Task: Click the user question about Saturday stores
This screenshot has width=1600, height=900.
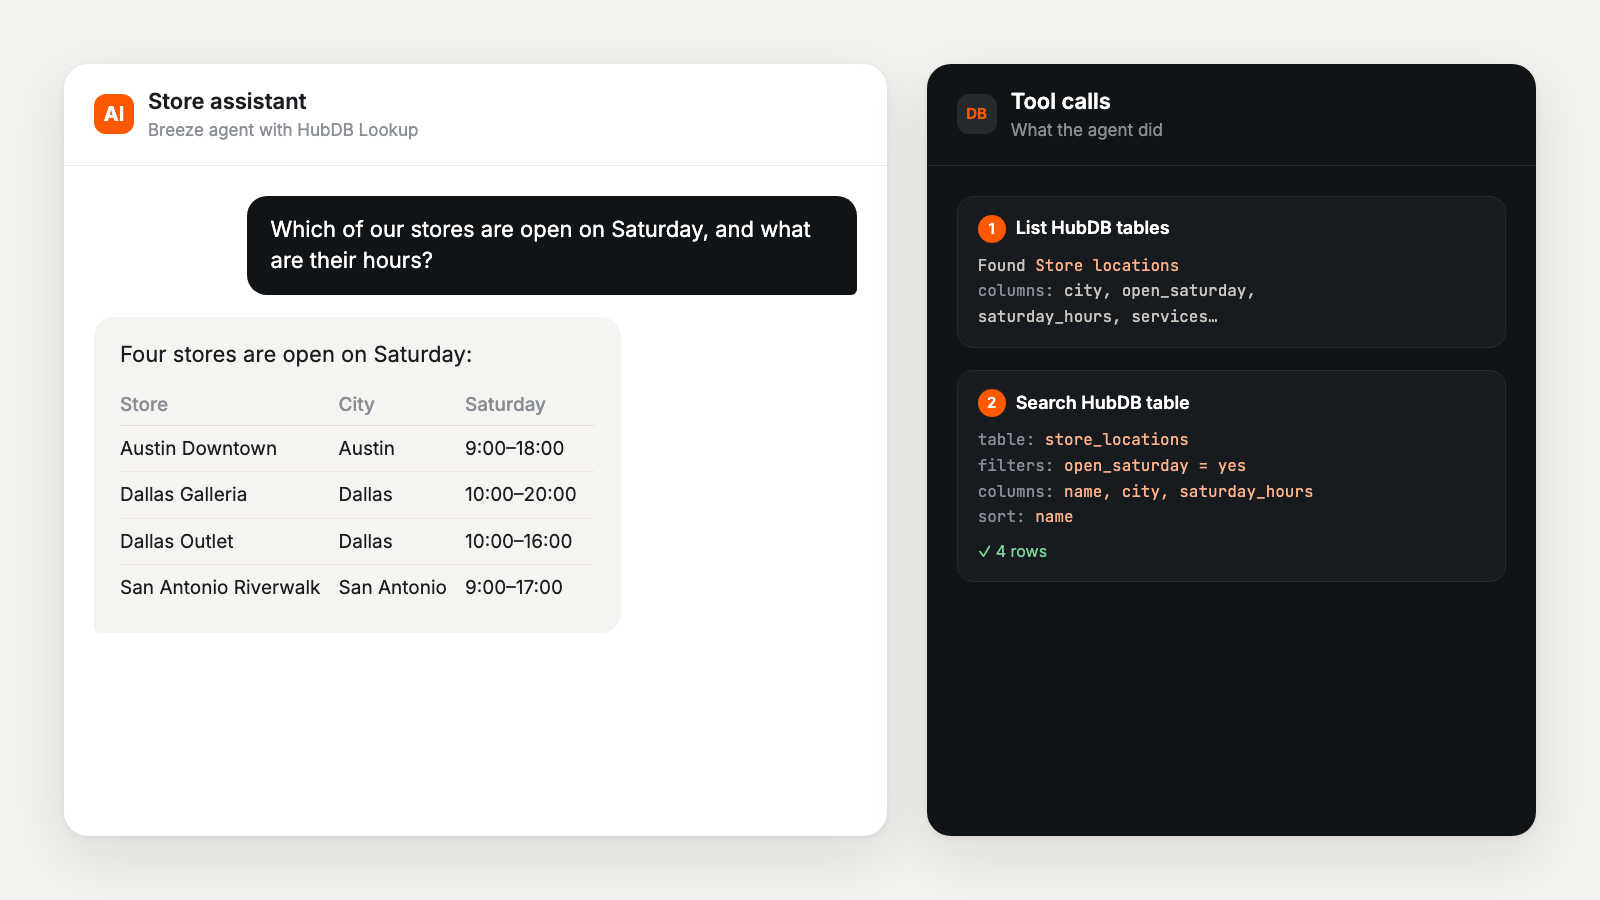Action: 552,245
